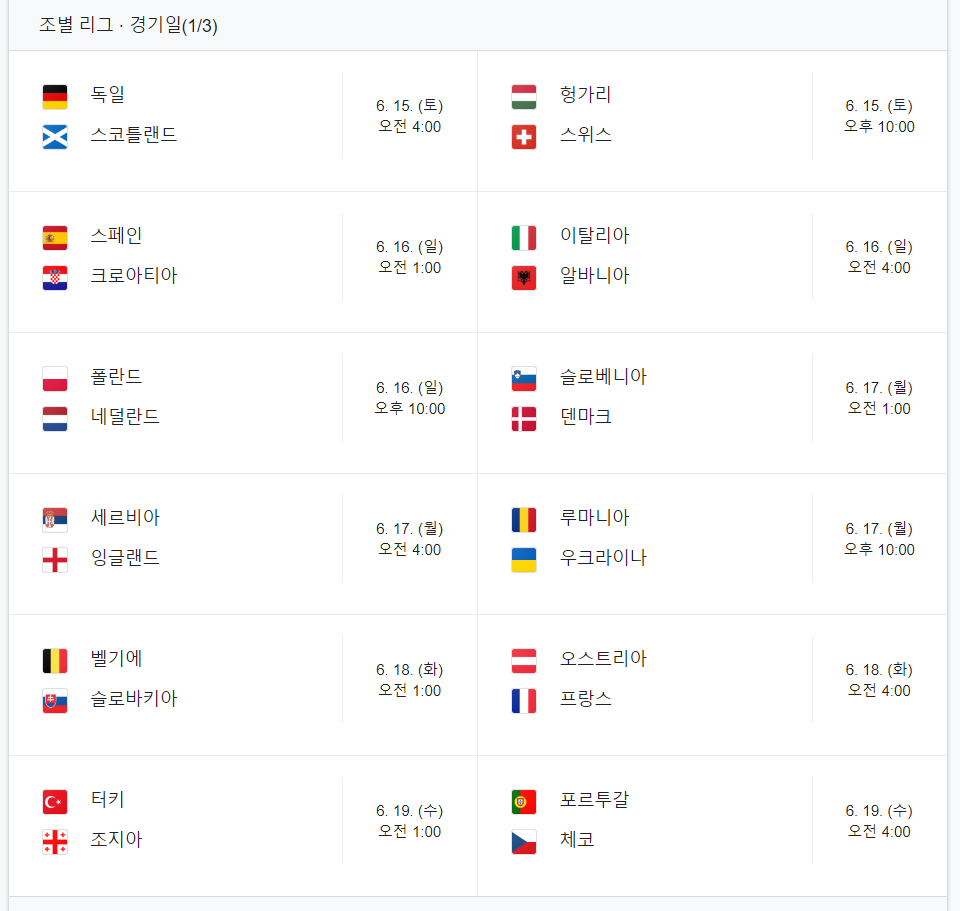Click the Portugal flag icon
The width and height of the screenshot is (960, 911).
523,801
